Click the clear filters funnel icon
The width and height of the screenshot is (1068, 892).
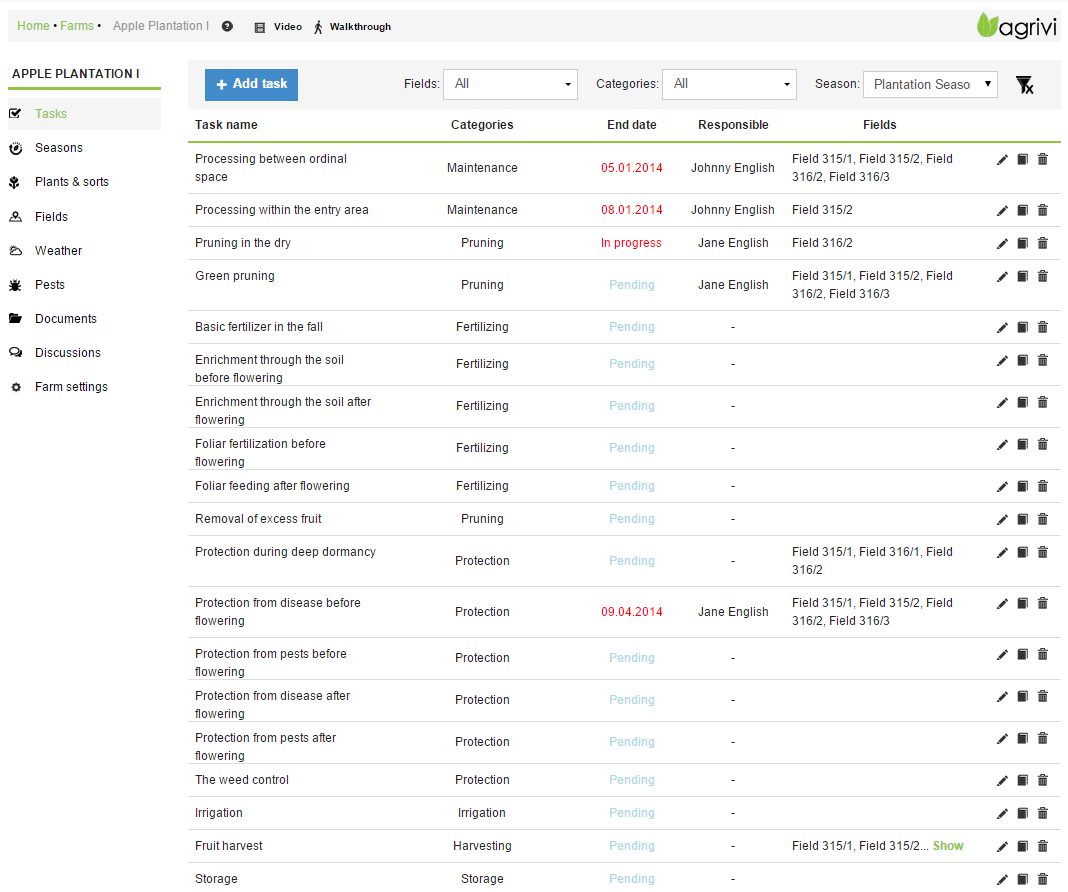click(1024, 85)
